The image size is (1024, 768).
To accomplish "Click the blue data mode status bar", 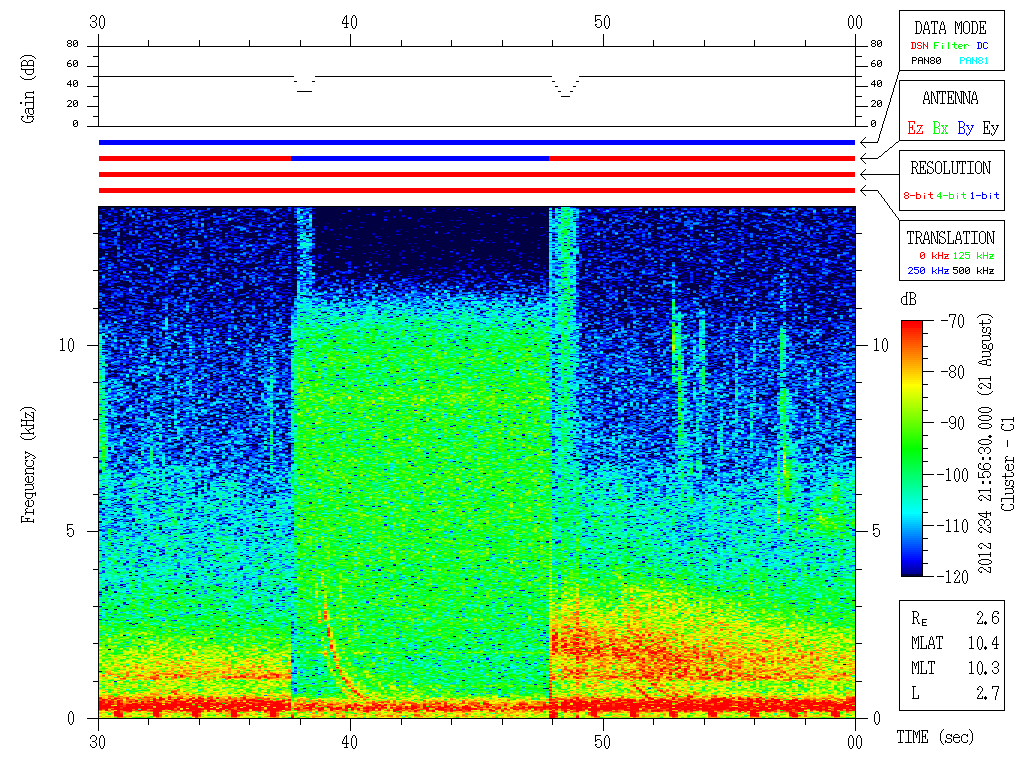I will (x=477, y=142).
